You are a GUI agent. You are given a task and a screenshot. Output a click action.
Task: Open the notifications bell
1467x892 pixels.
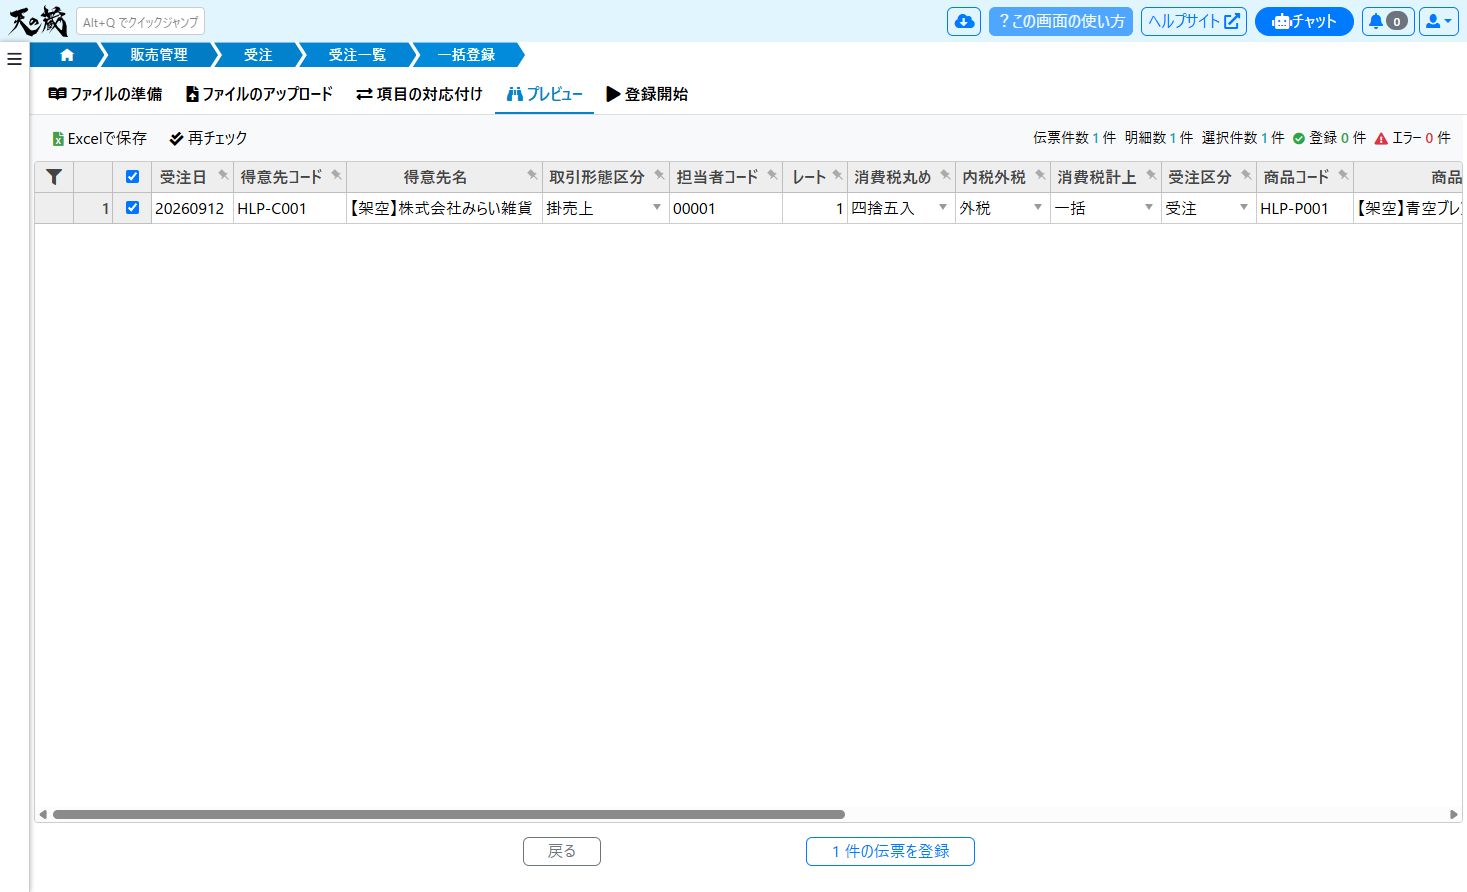point(1388,21)
